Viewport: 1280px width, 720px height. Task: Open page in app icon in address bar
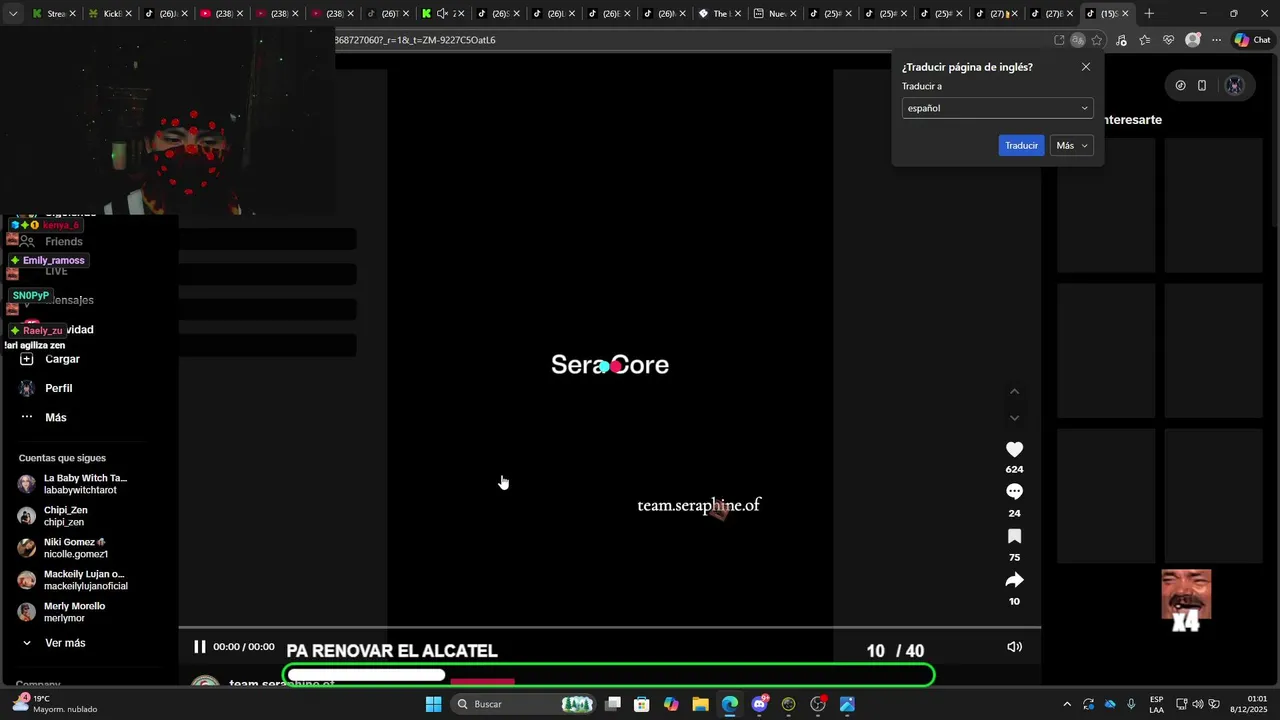pos(1059,40)
